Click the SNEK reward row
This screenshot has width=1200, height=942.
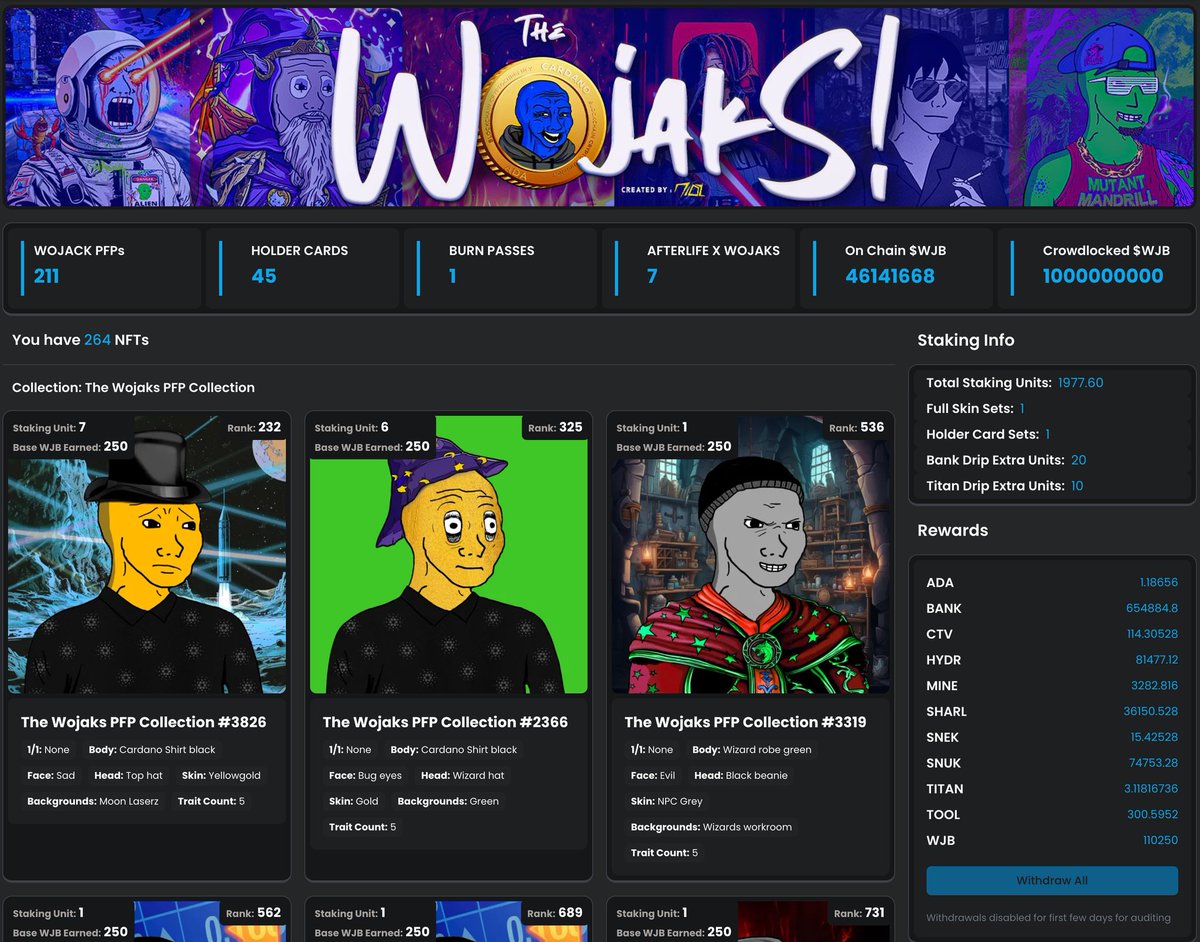(x=1052, y=737)
